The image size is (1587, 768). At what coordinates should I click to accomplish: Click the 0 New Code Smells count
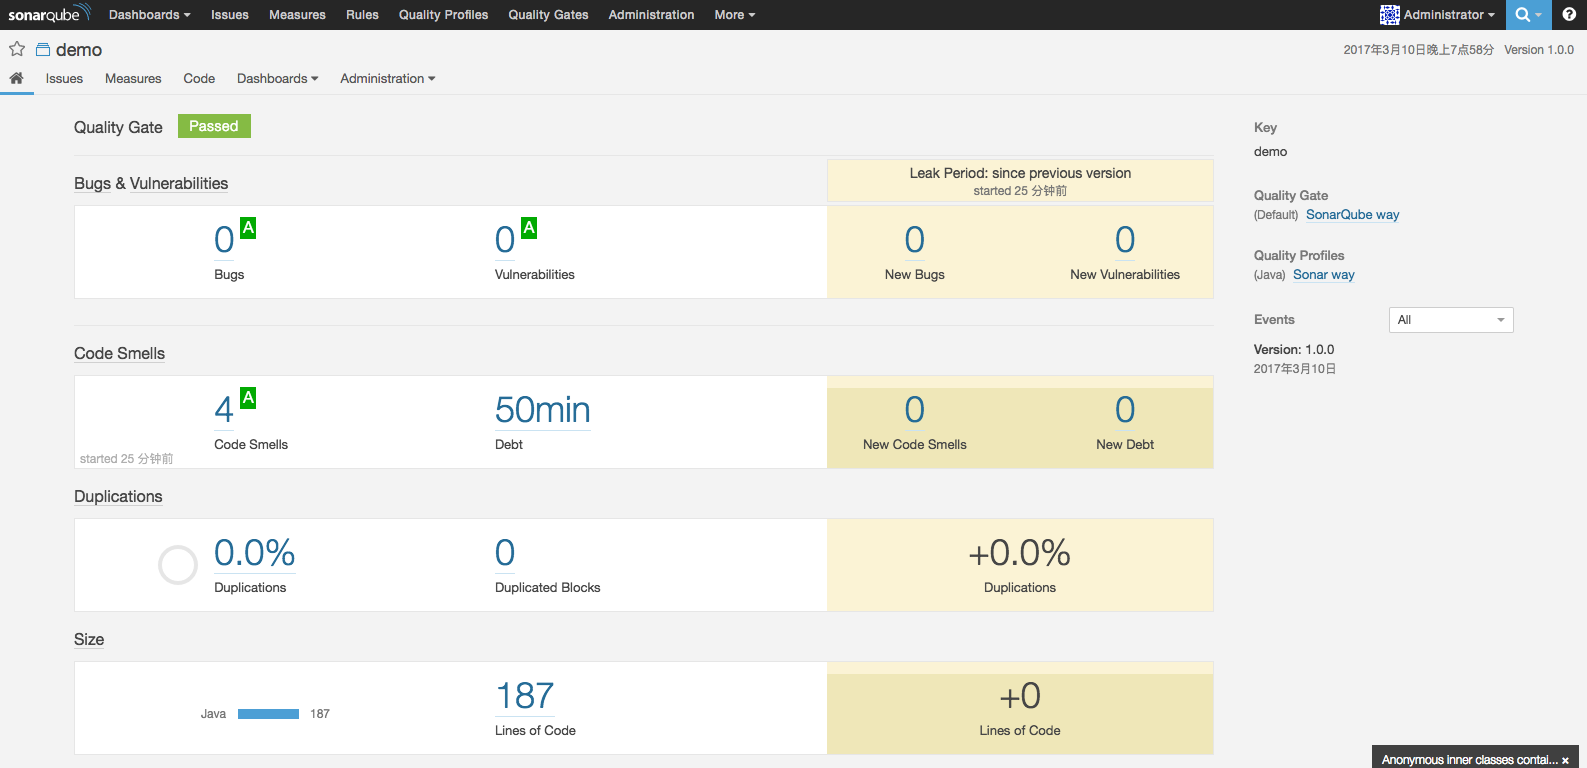(x=915, y=410)
